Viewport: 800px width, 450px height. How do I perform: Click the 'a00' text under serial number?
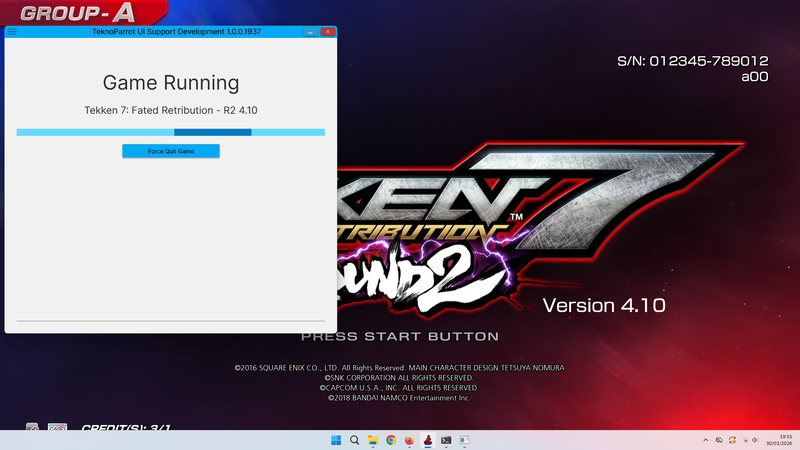(x=755, y=77)
